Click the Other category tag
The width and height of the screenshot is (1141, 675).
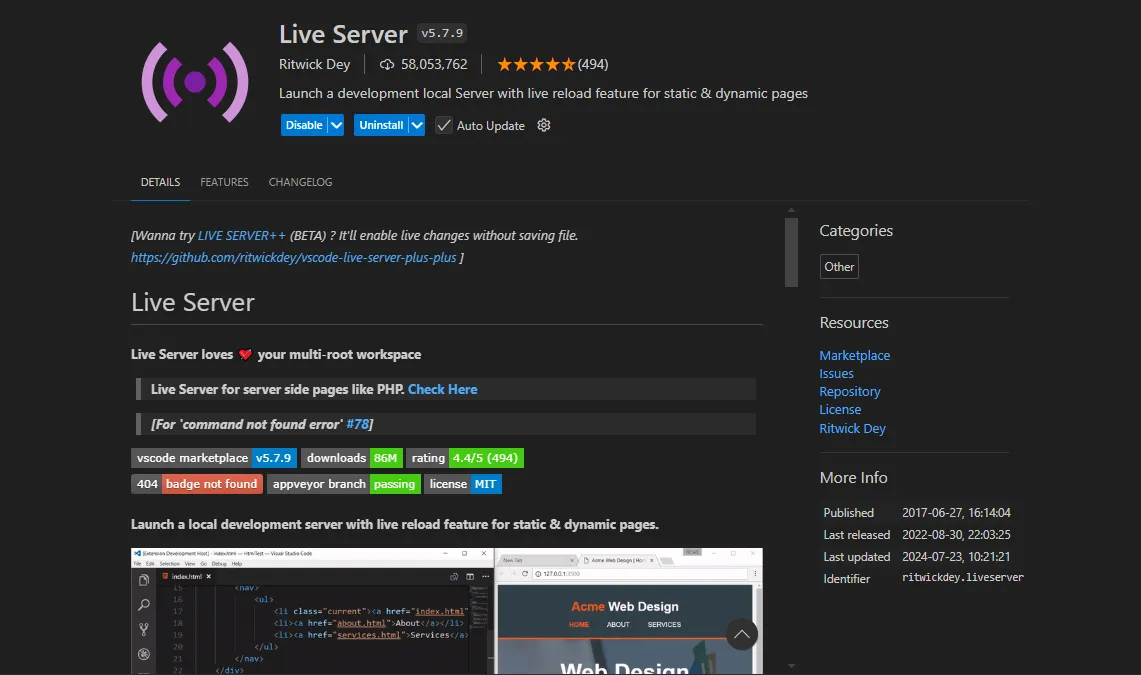[839, 267]
